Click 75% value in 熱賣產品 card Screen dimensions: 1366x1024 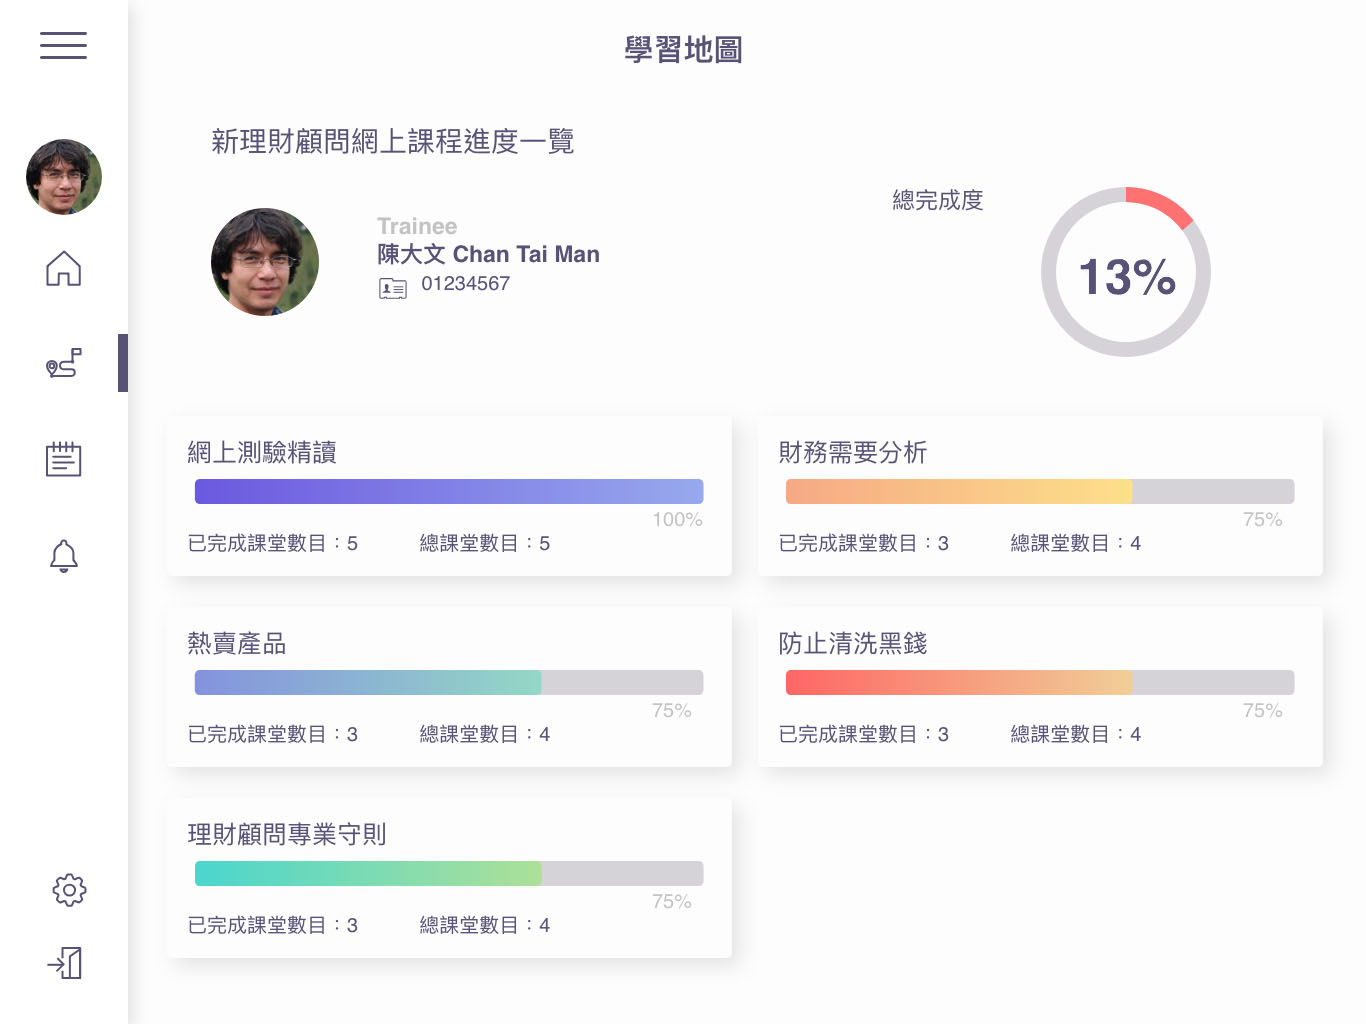tap(672, 711)
